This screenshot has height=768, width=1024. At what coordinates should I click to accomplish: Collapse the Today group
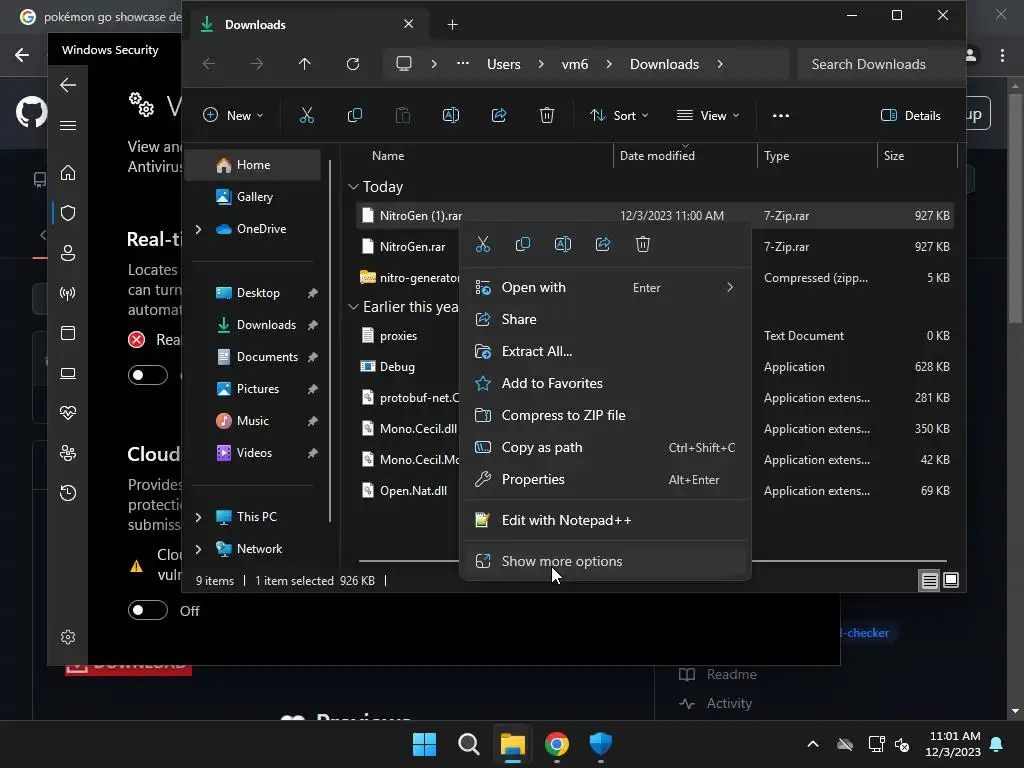(x=353, y=187)
